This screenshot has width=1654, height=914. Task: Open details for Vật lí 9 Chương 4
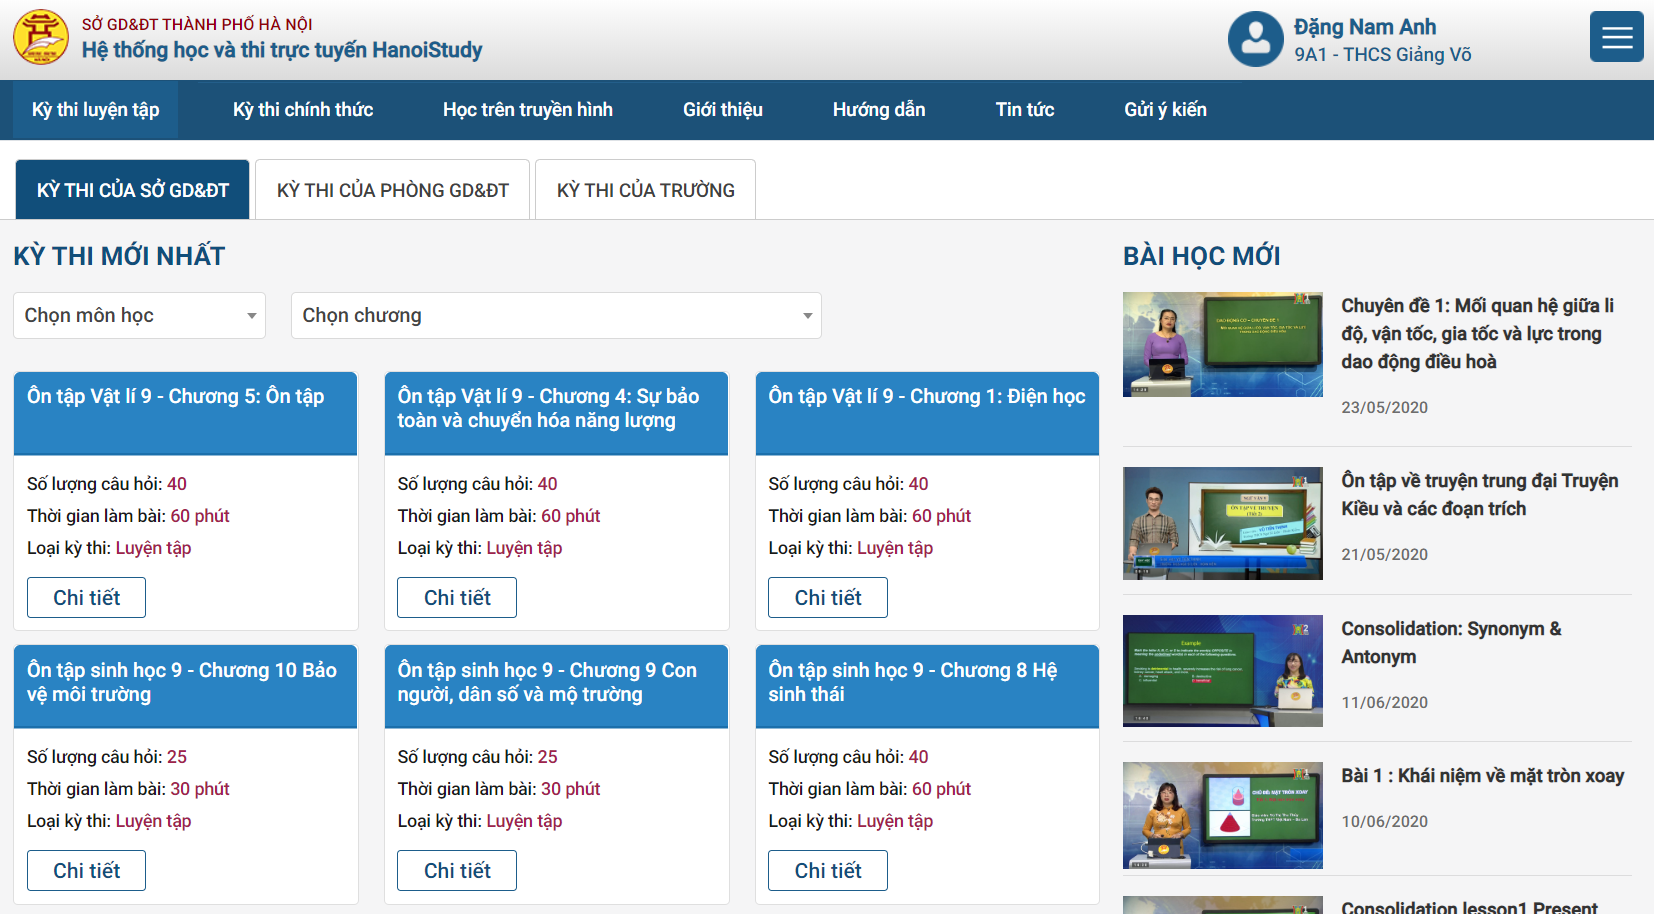457,598
